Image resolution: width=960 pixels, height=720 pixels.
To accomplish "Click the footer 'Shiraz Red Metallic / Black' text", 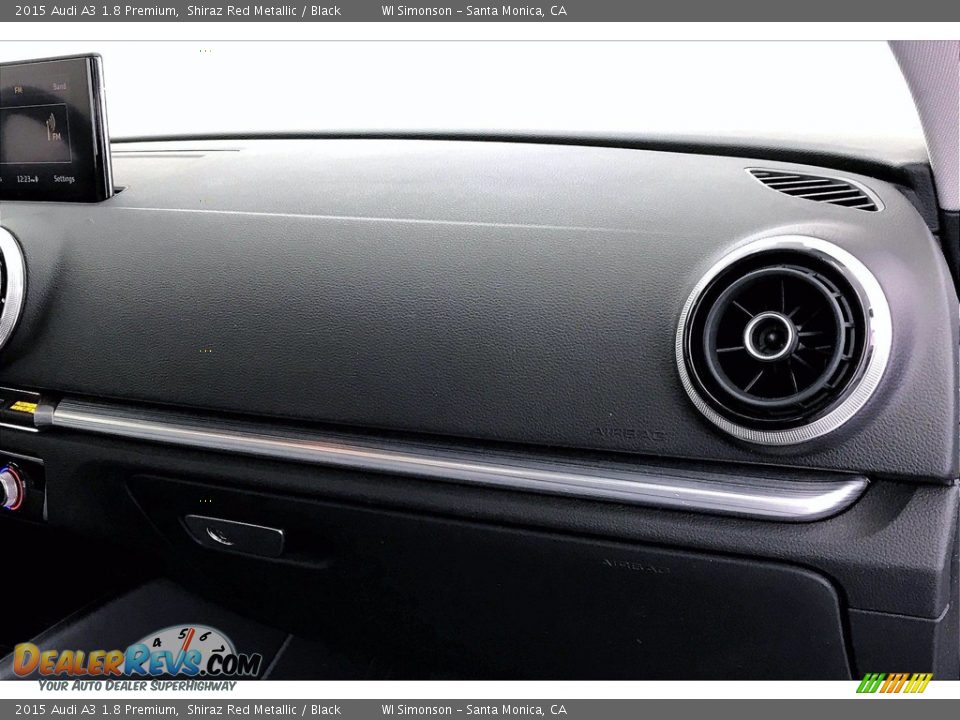I will click(263, 710).
